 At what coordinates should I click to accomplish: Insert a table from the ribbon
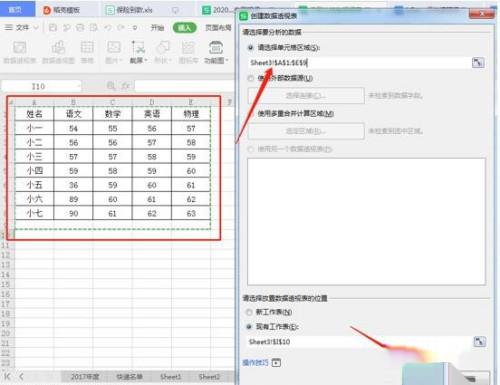[87, 52]
